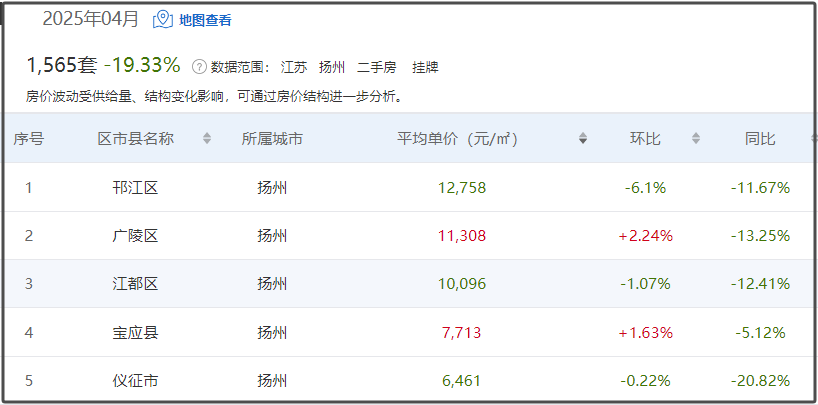The height and width of the screenshot is (405, 818).
Task: Click row number 3 cell
Action: 29,284
